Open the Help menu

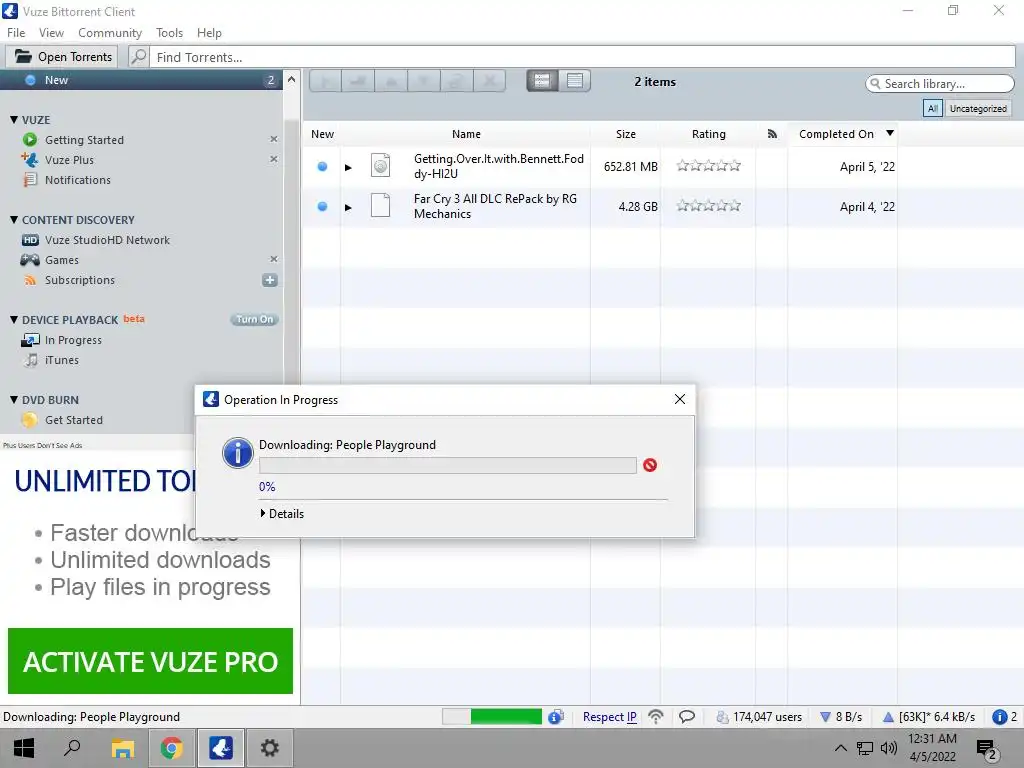tap(209, 33)
